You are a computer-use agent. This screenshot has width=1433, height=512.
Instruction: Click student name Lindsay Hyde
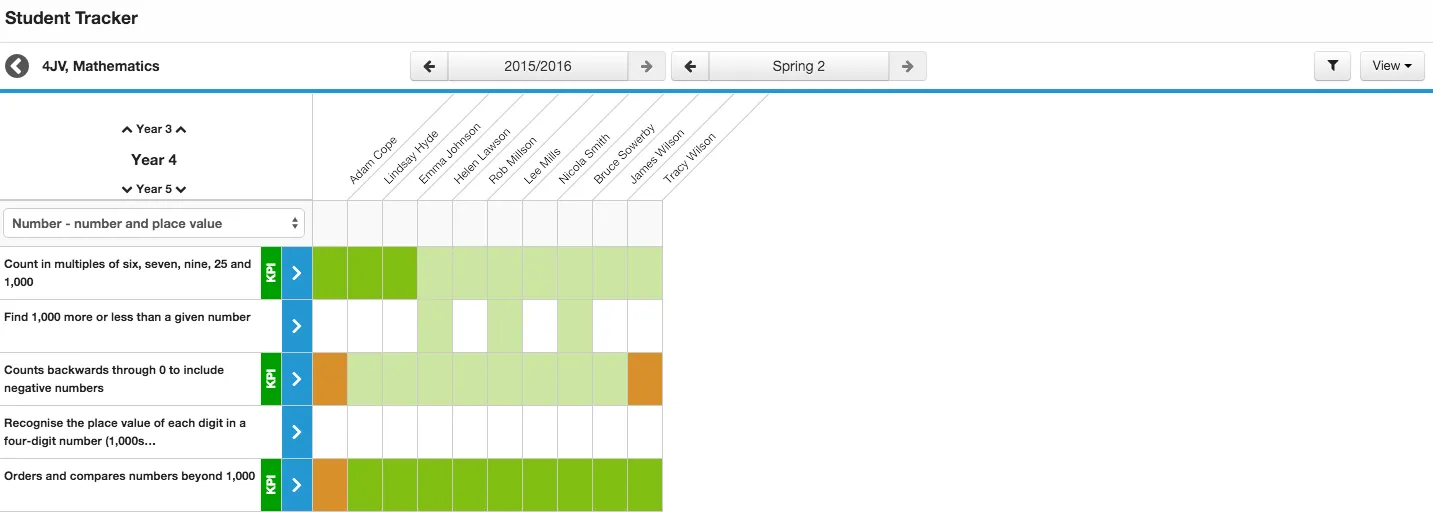click(411, 157)
